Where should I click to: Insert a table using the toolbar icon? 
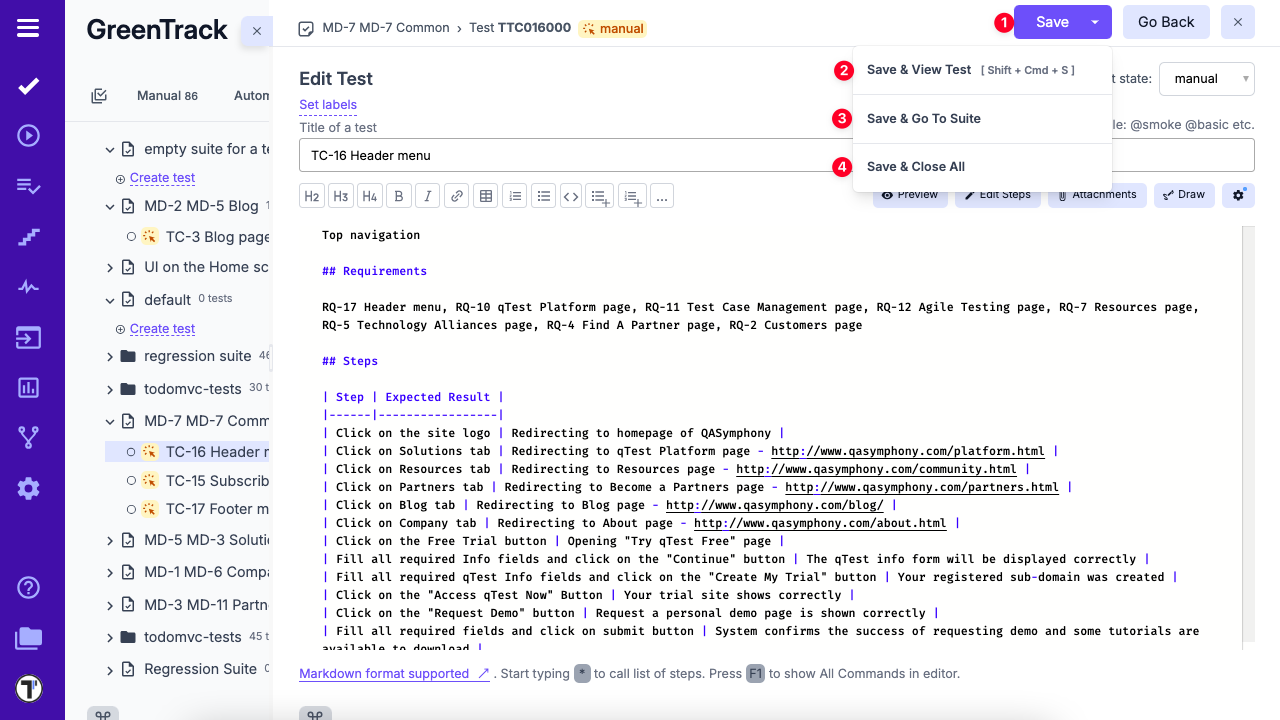pyautogui.click(x=486, y=196)
